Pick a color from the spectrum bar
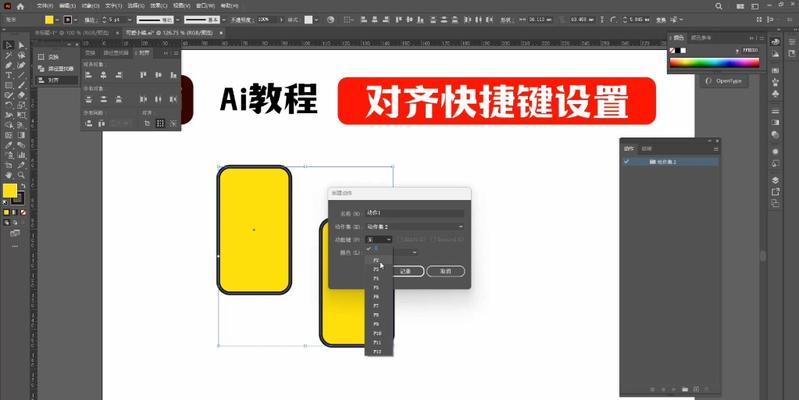Image resolution: width=799 pixels, height=400 pixels. click(714, 63)
